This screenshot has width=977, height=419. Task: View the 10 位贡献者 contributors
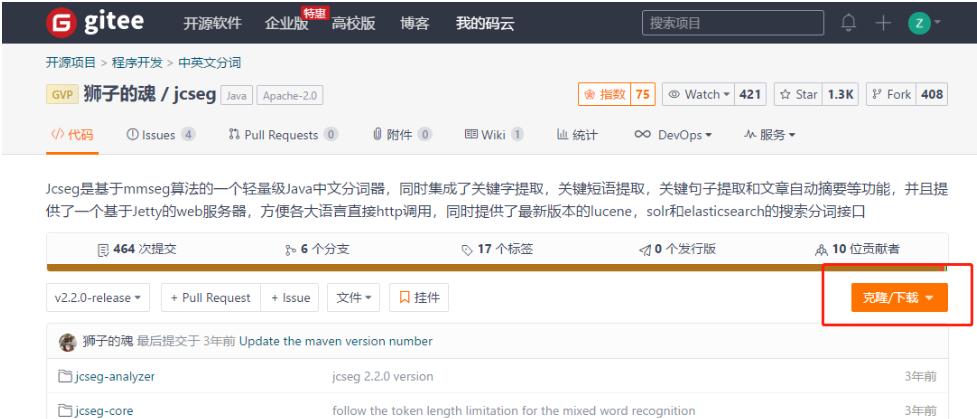[x=857, y=249]
